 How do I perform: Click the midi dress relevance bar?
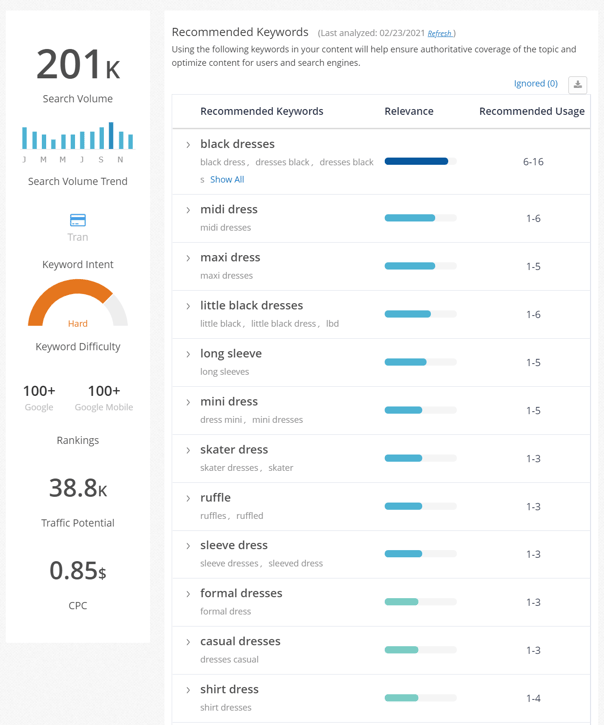tap(420, 218)
